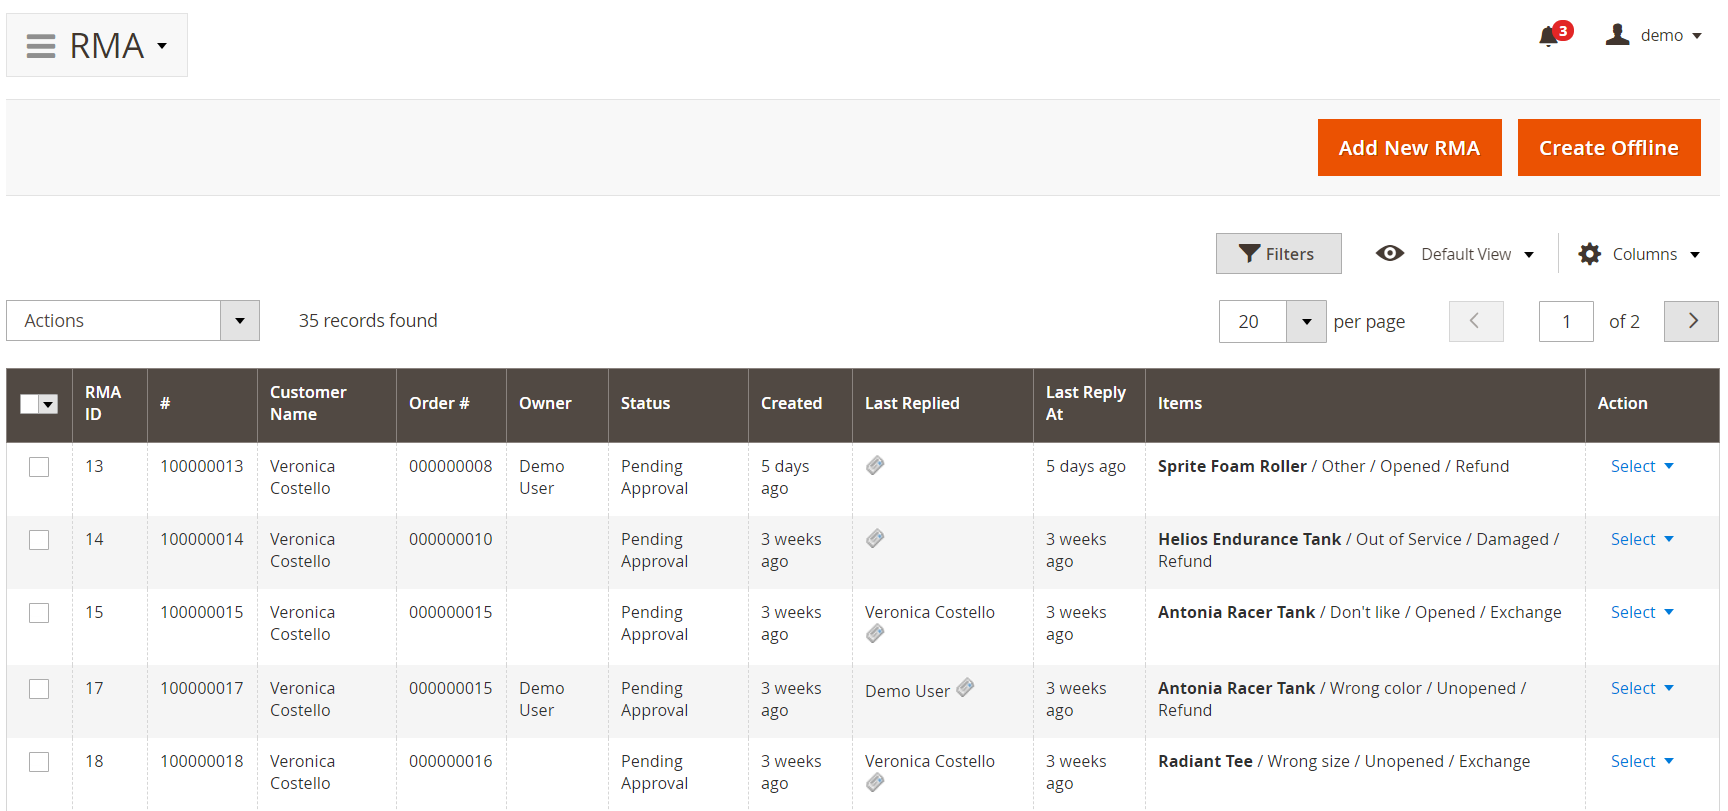Image resolution: width=1728 pixels, height=811 pixels.
Task: Click the current page number field
Action: click(x=1566, y=321)
